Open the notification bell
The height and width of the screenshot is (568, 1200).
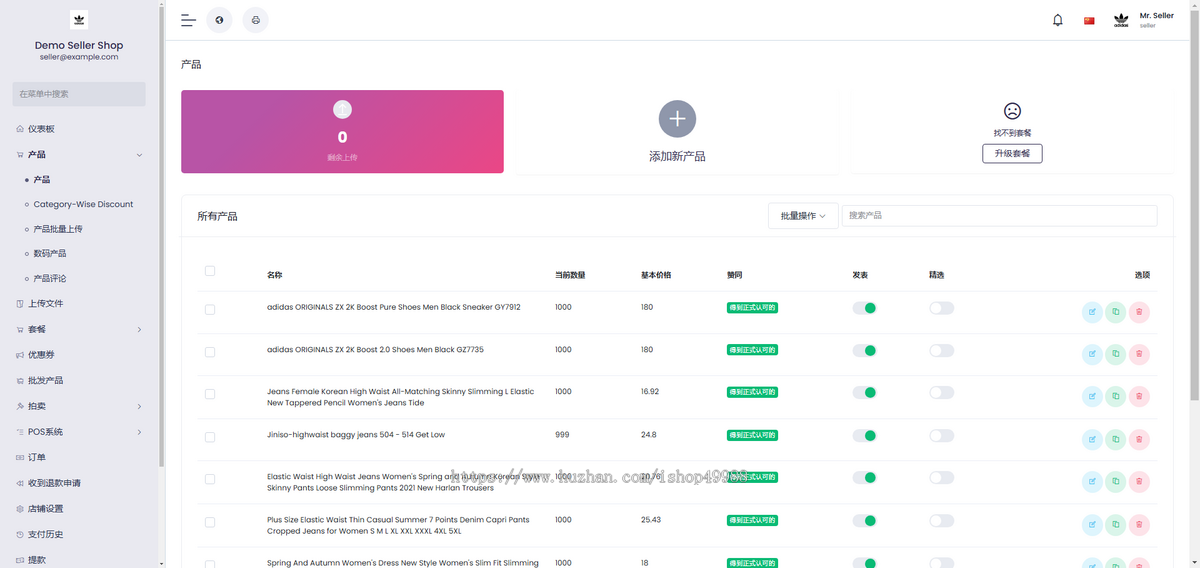point(1058,20)
